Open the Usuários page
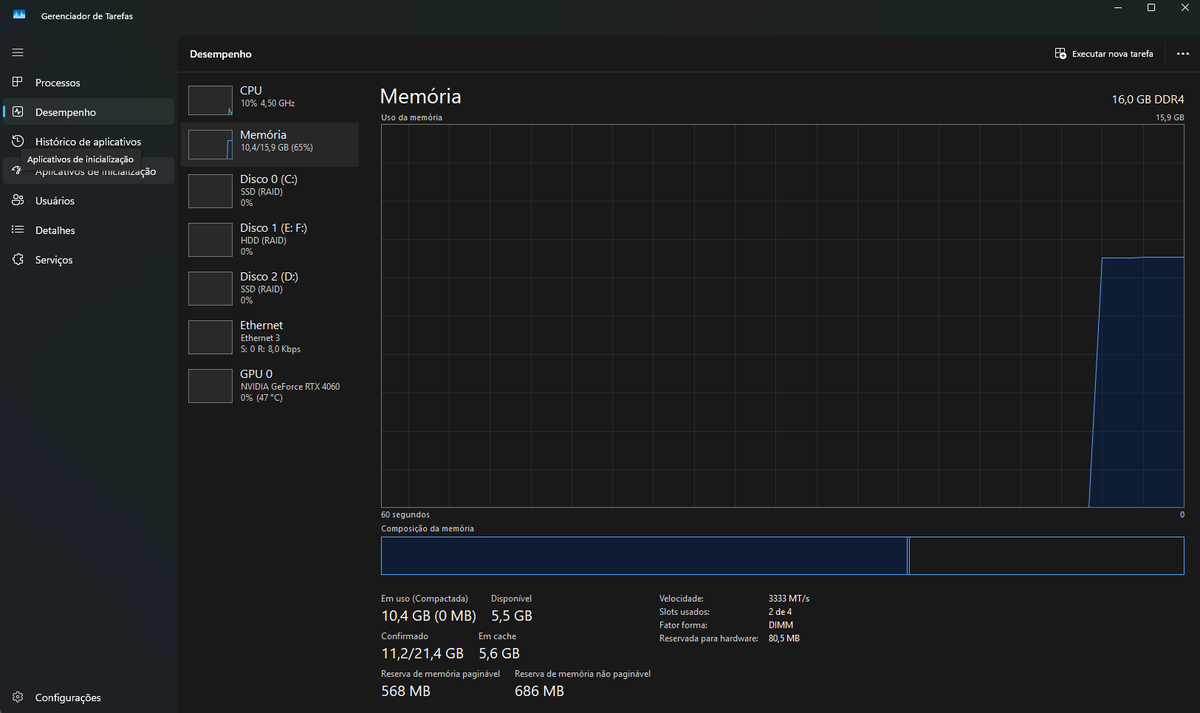 tap(89, 201)
